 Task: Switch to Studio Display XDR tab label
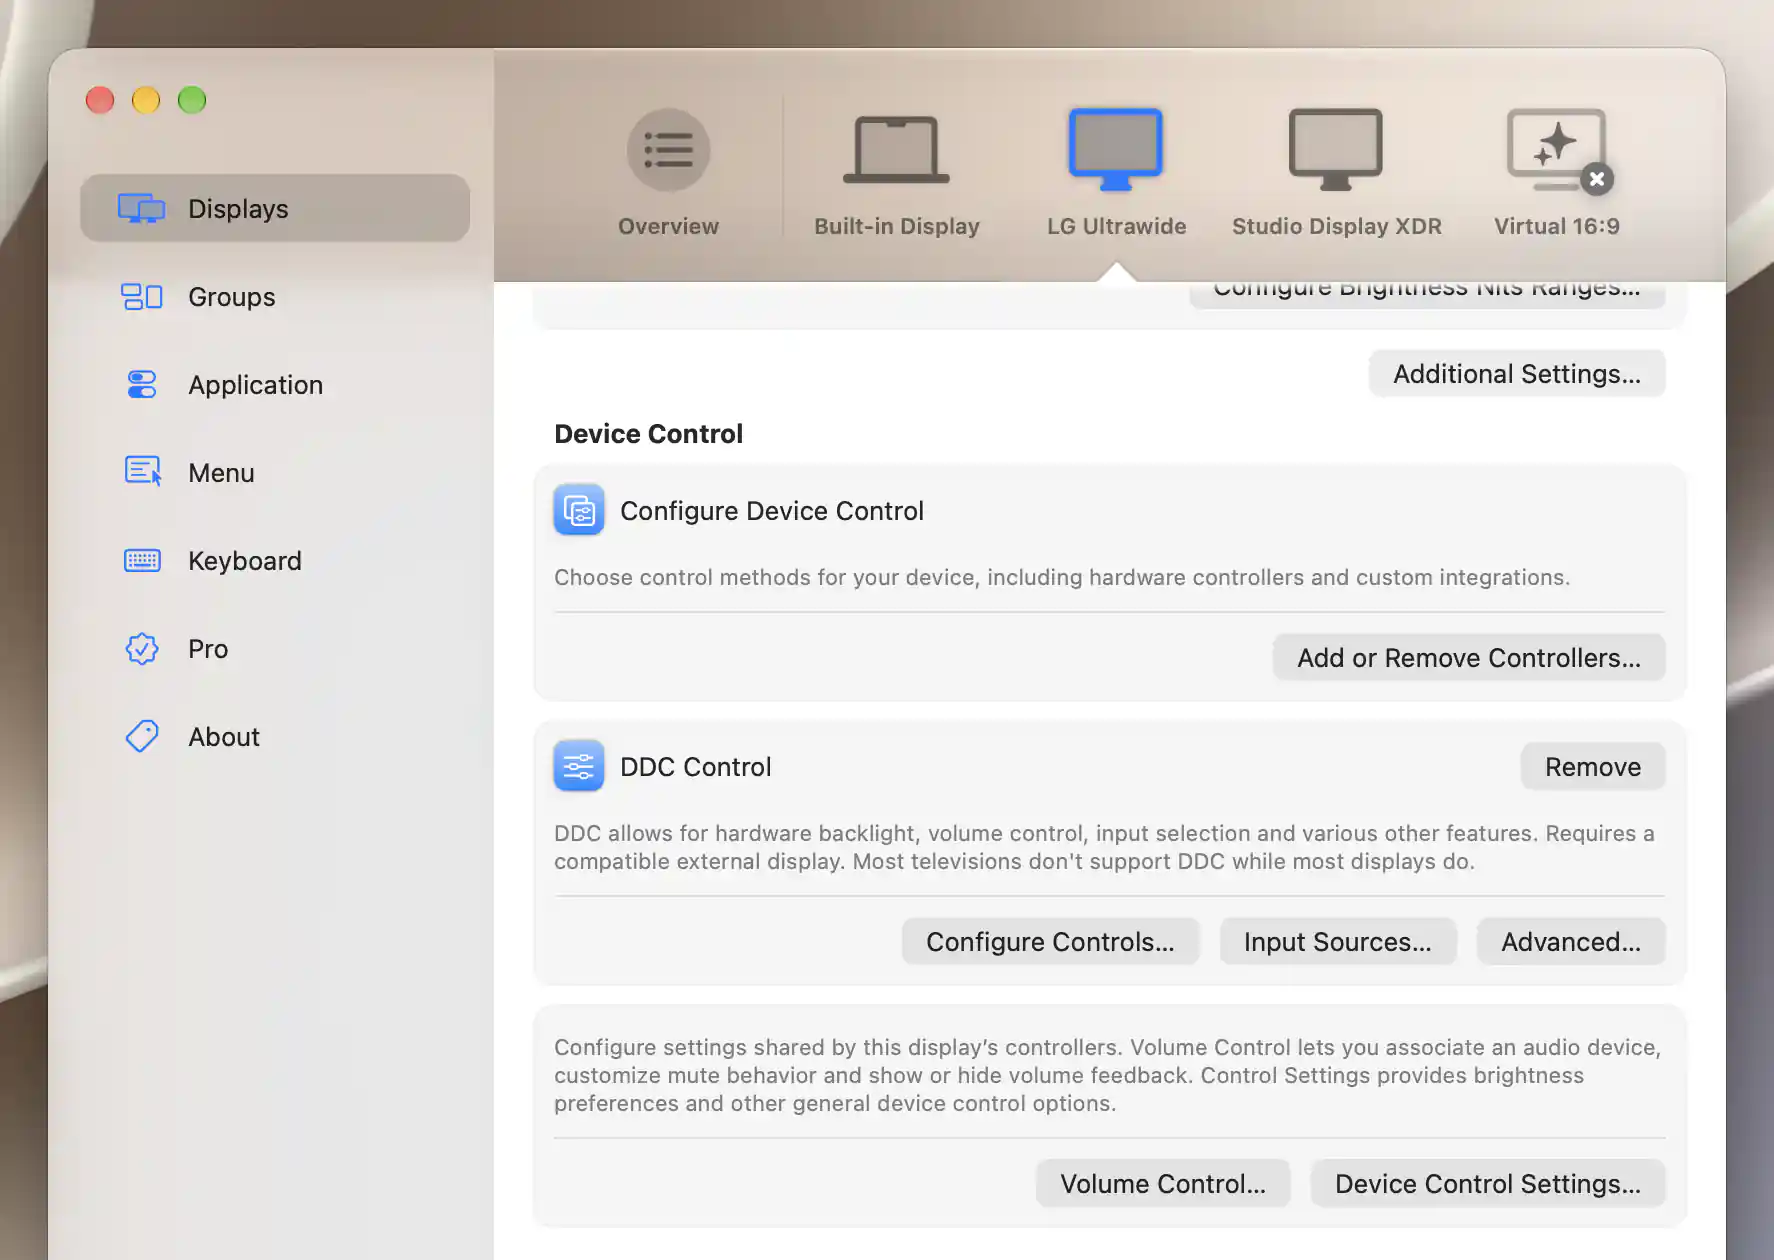click(x=1337, y=226)
